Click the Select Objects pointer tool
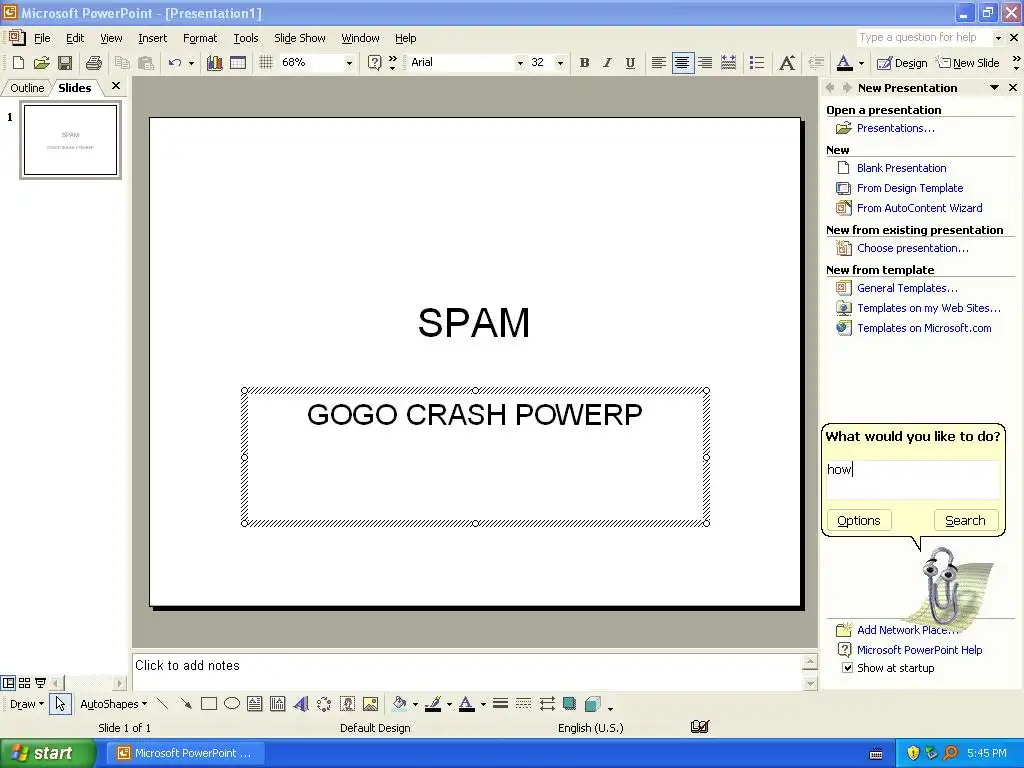This screenshot has width=1024, height=768. point(60,704)
